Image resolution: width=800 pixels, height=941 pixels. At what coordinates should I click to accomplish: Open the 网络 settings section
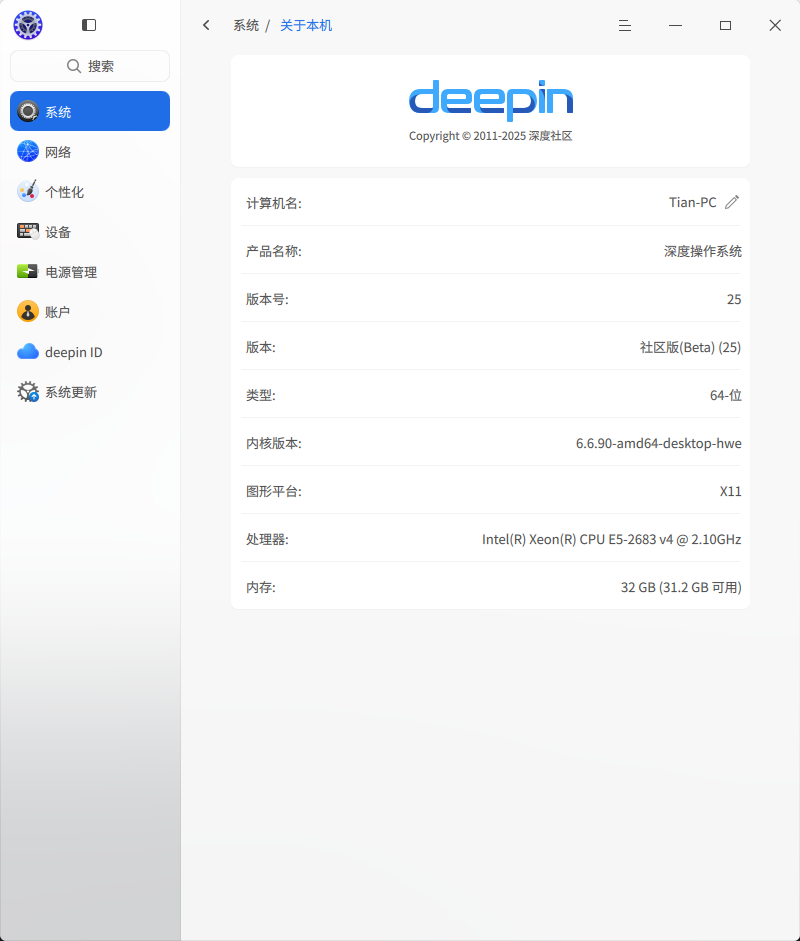tap(90, 151)
